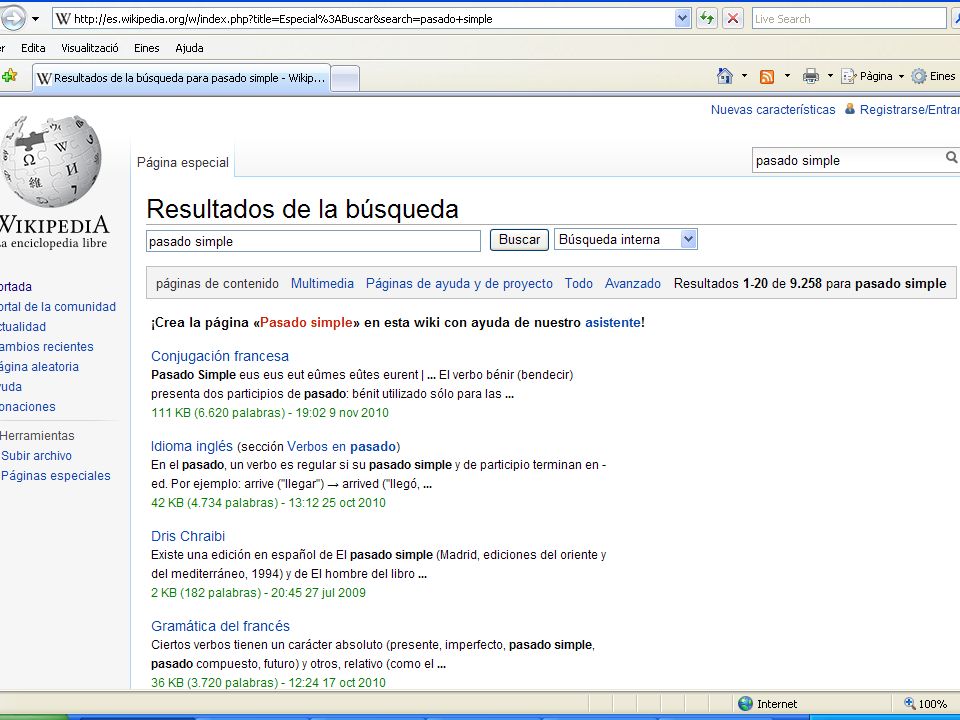Select páginas de contenido search profile

coord(217,283)
